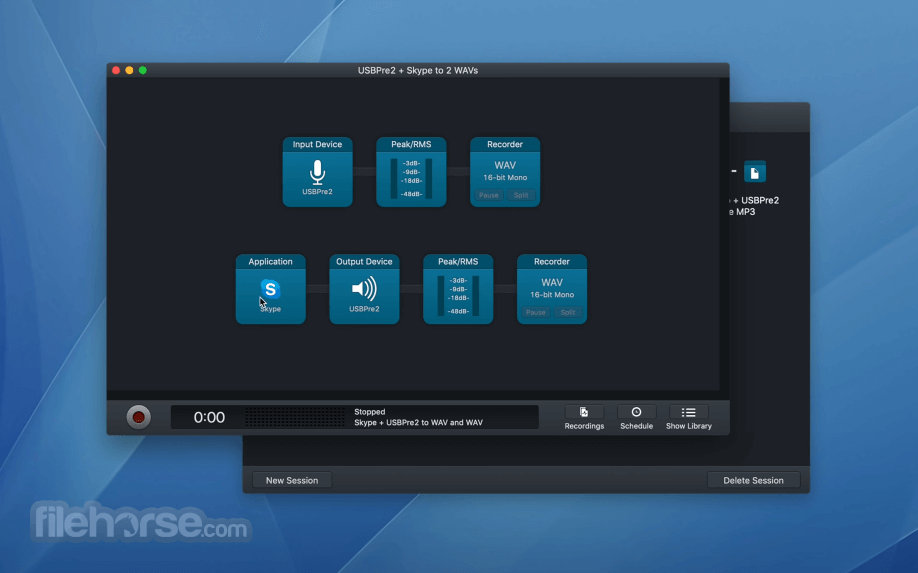Click the microphone icon in Input Device block

coord(317,172)
